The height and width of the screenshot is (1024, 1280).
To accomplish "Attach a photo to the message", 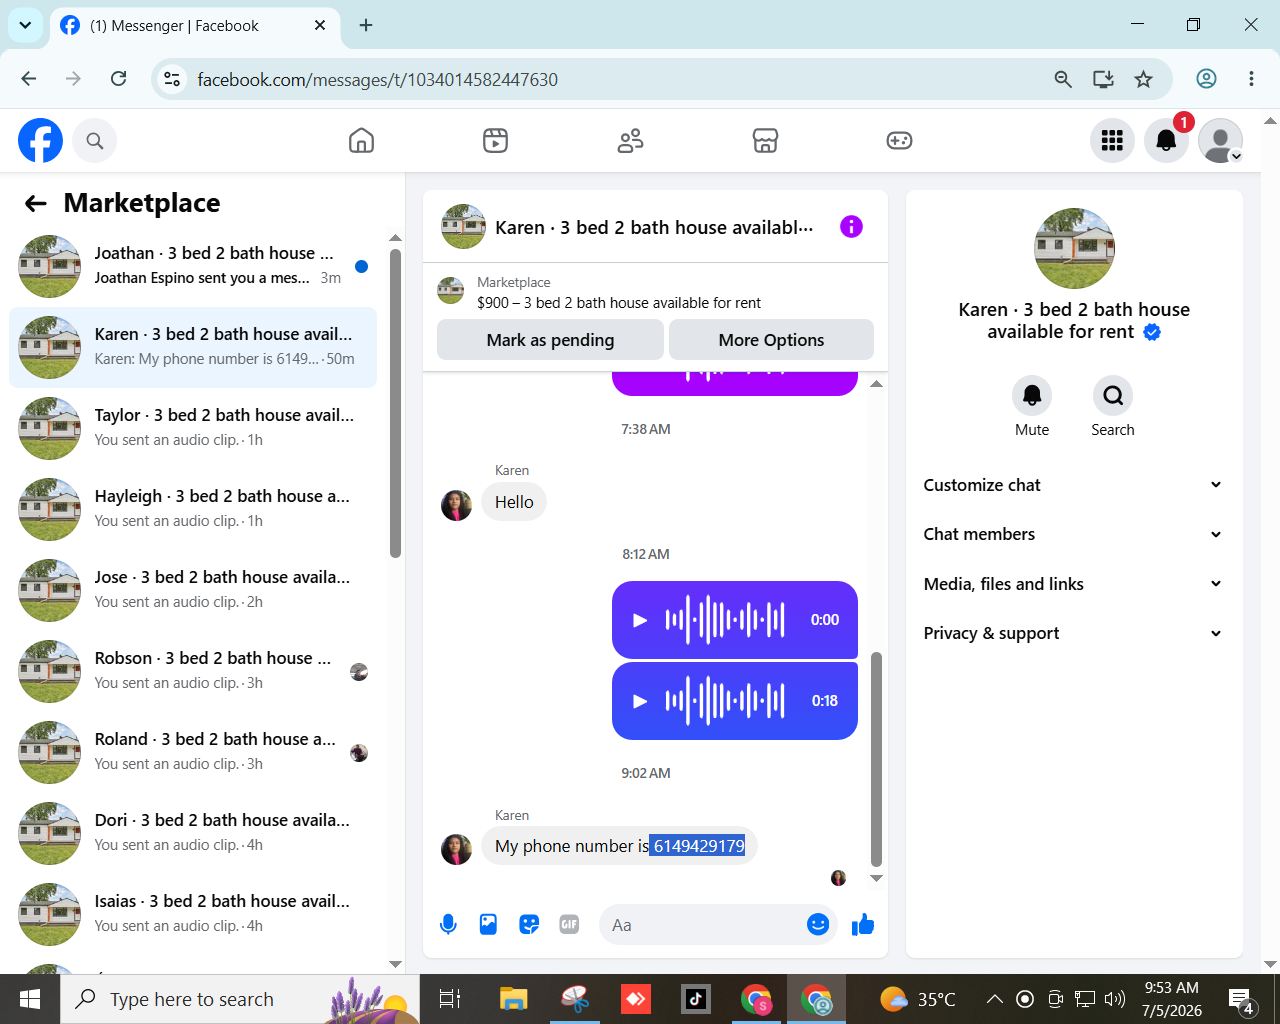I will point(488,925).
